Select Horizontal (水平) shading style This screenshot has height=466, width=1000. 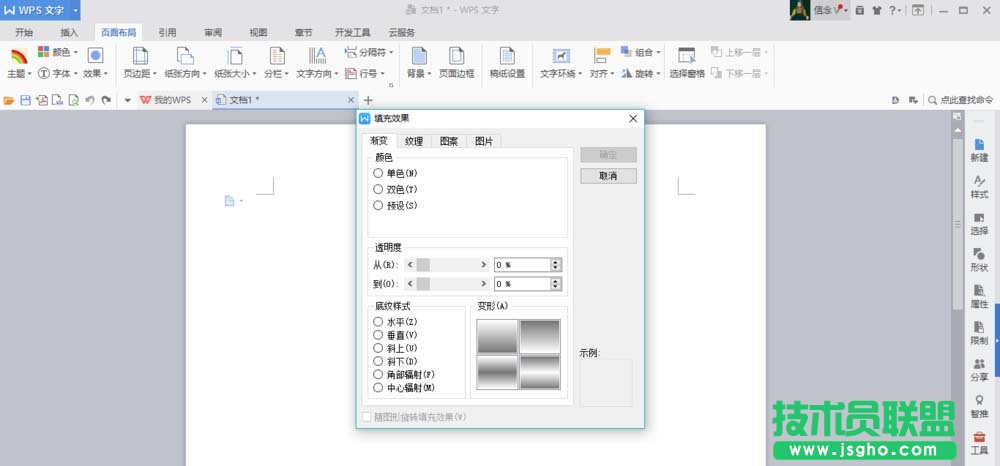[x=378, y=322]
